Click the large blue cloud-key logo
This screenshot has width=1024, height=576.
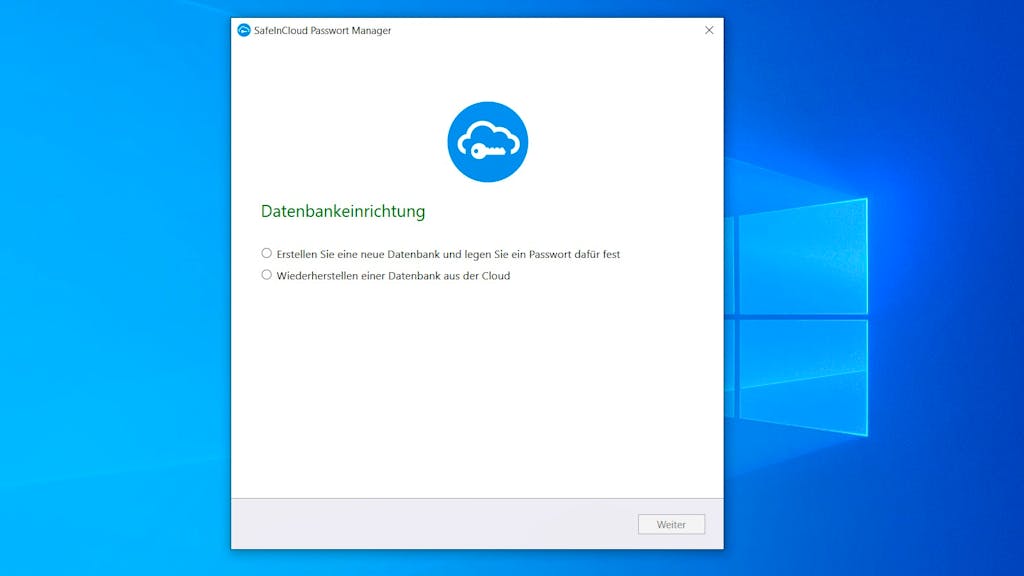487,142
